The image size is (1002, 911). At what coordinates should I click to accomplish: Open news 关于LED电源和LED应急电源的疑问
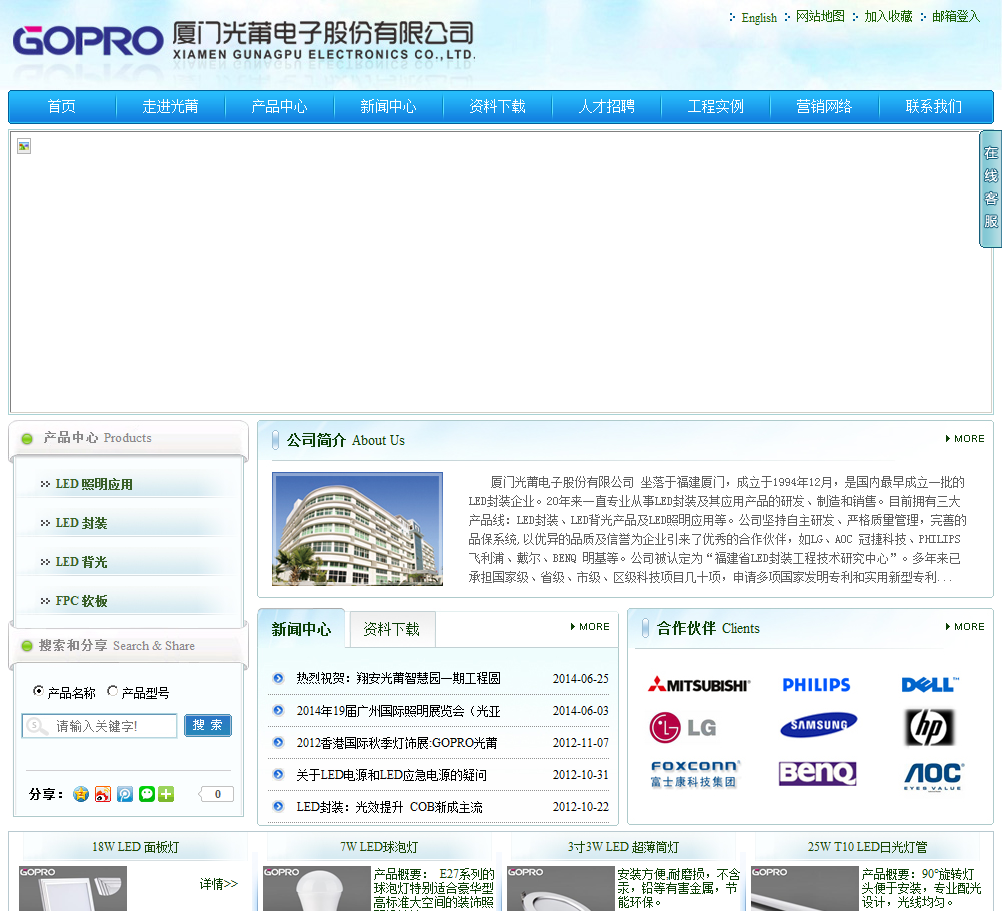point(391,775)
